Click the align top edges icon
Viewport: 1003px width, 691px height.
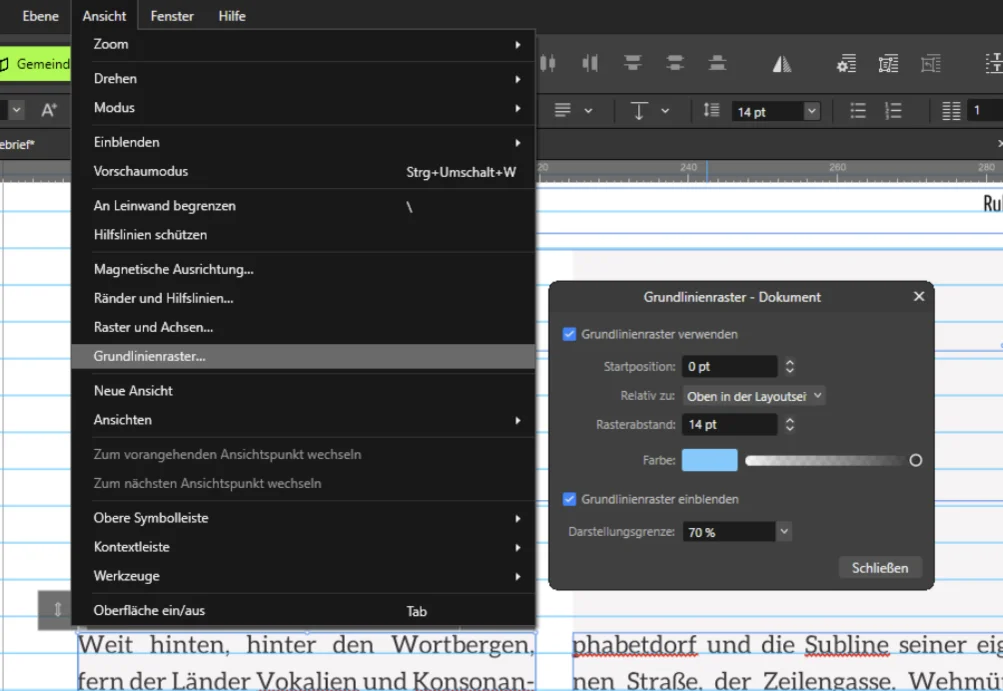633,63
